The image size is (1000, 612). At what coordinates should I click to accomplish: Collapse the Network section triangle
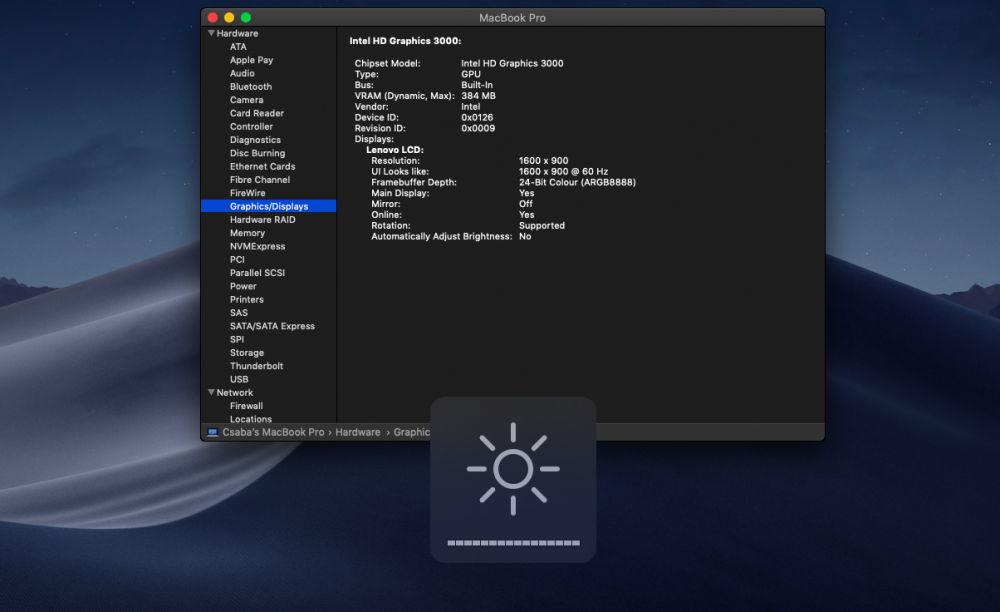(211, 392)
